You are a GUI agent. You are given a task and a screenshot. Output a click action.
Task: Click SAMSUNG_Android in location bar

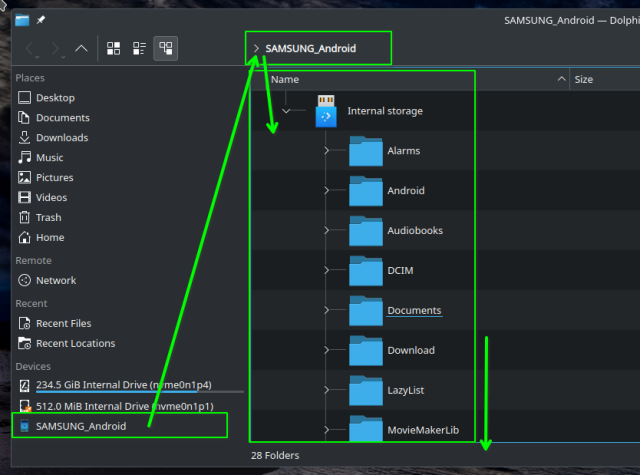[311, 49]
